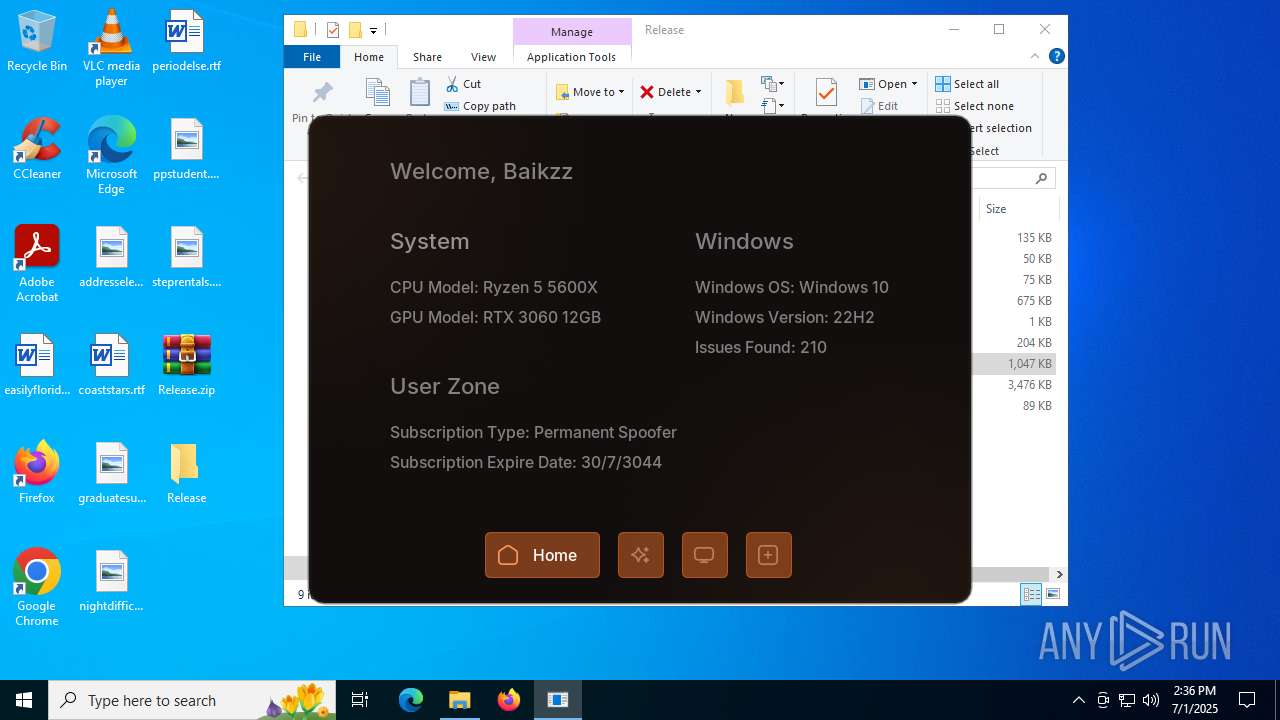This screenshot has height=720, width=1280.
Task: Click the New folder quick access toolbar icon
Action: 354,30
